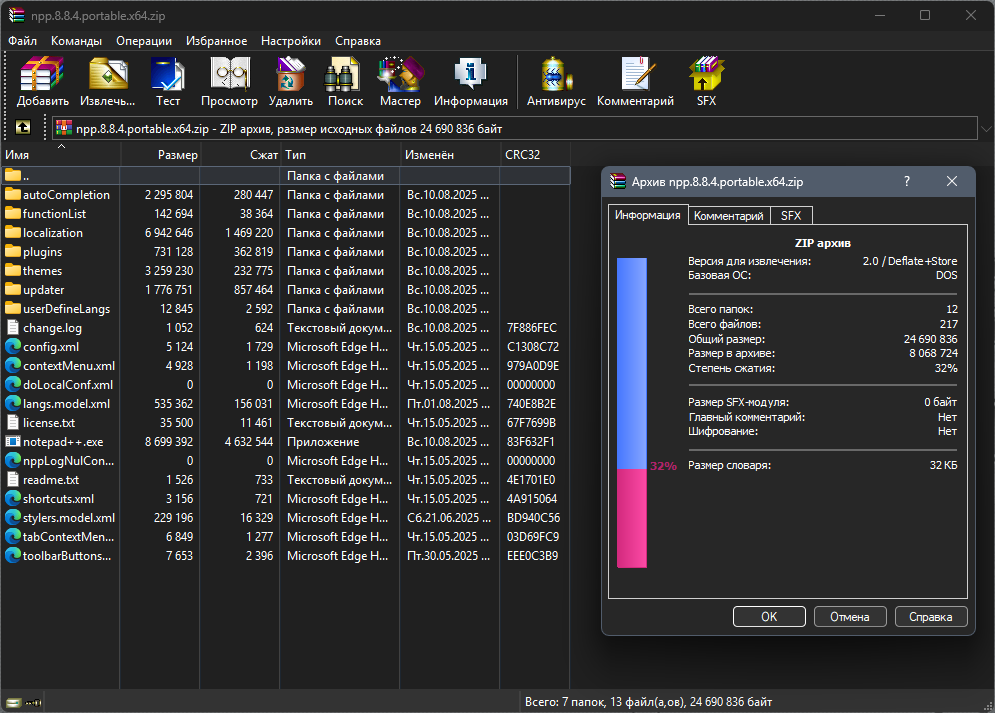Go up one folder level arrow

[x=23, y=128]
